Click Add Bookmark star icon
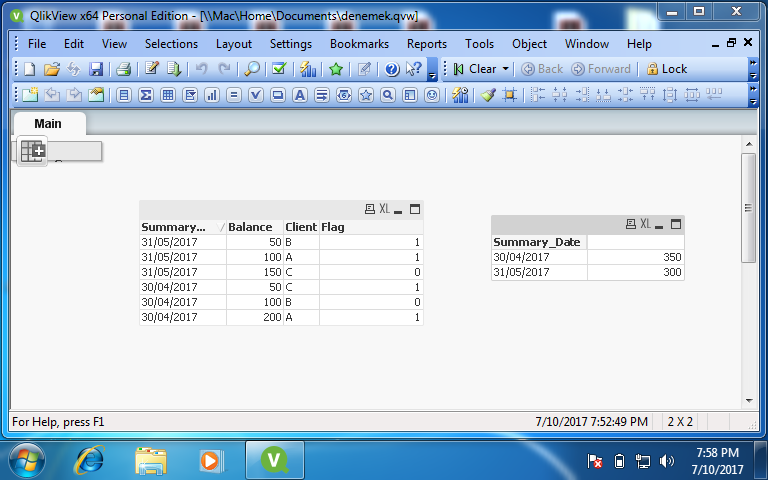 [336, 69]
